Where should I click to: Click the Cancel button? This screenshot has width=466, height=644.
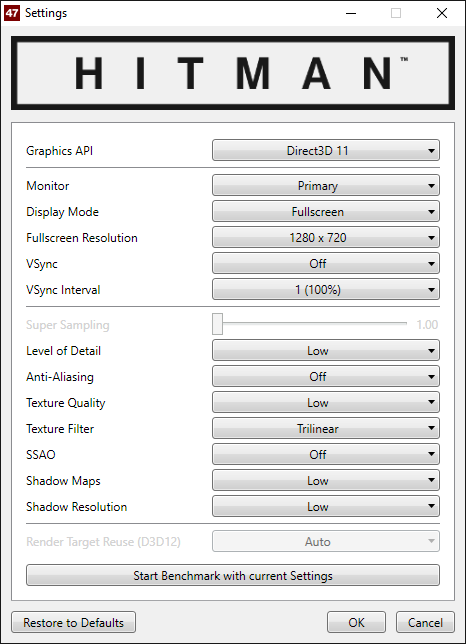[x=425, y=622]
